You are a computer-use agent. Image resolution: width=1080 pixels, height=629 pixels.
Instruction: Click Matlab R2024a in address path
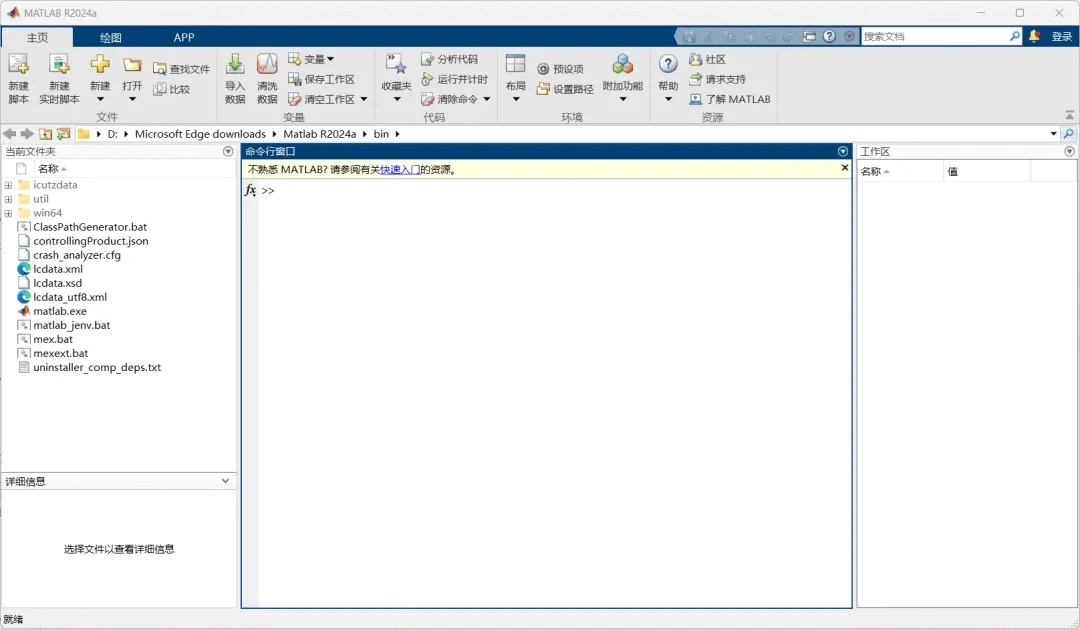(x=320, y=134)
